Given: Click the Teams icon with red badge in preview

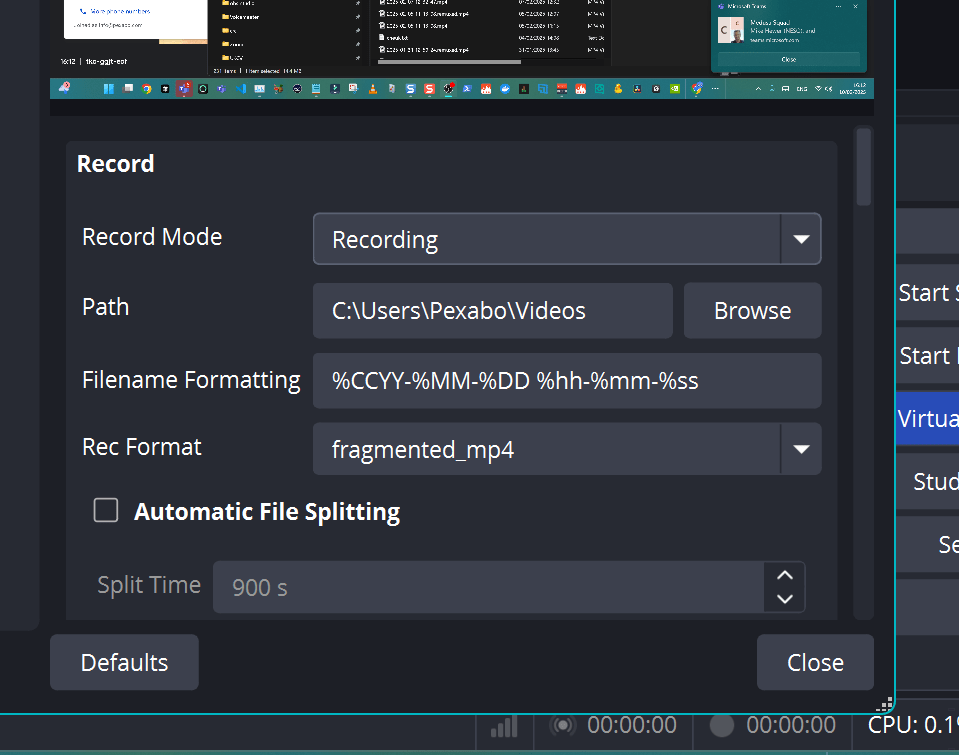Looking at the screenshot, I should (184, 89).
